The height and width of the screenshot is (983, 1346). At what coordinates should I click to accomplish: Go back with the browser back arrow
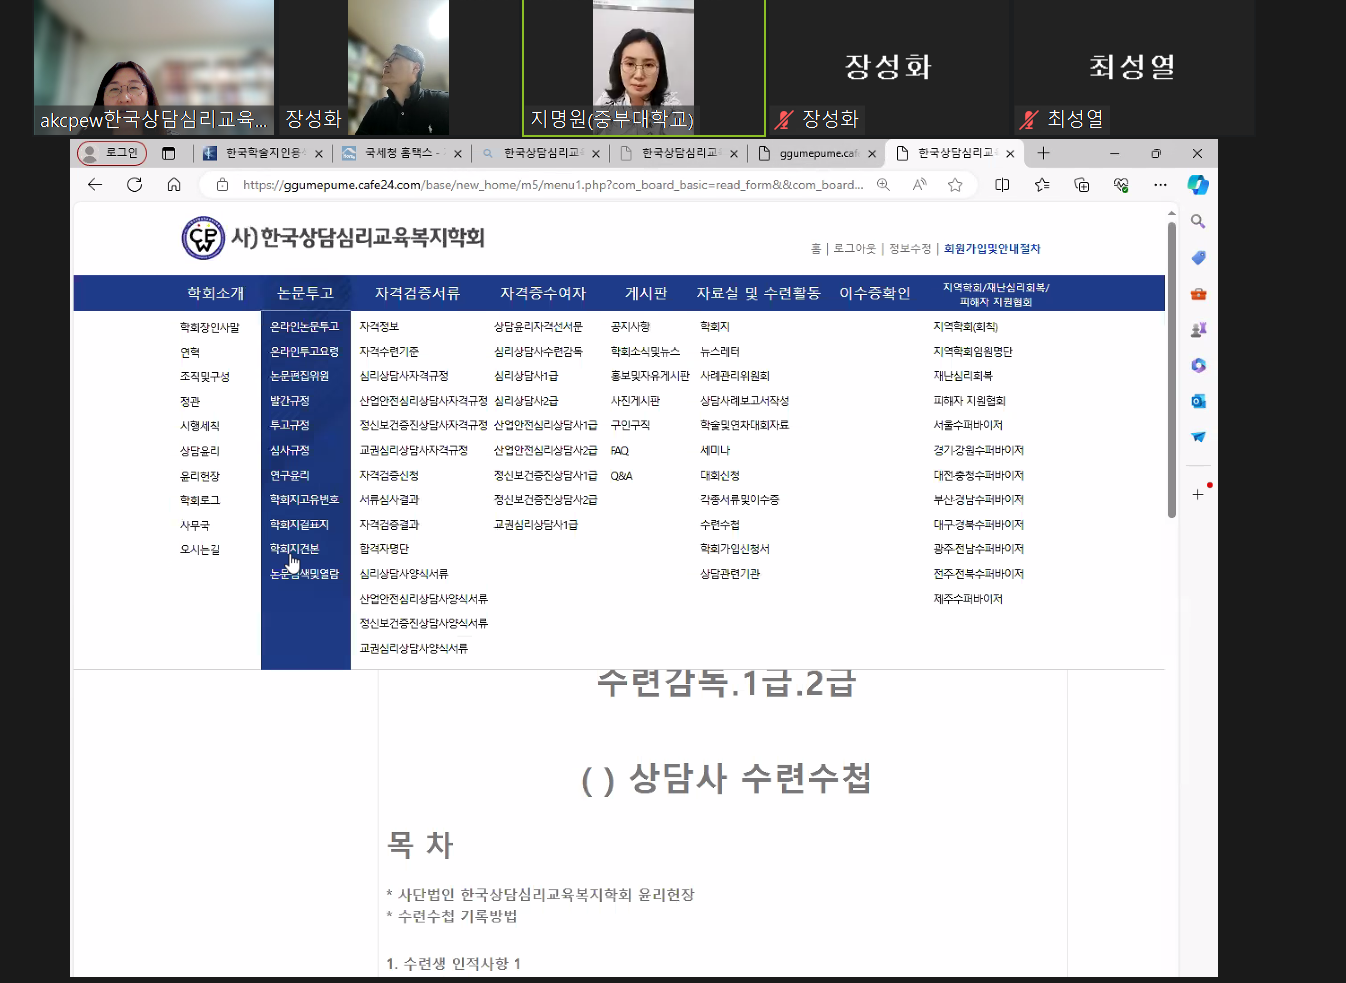95,184
